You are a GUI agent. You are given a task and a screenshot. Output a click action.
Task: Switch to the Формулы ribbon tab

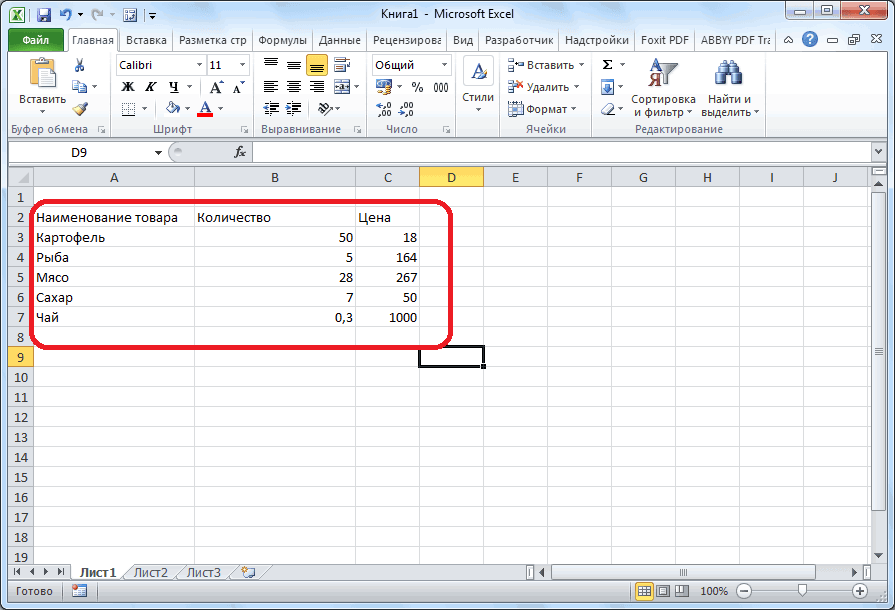click(282, 40)
